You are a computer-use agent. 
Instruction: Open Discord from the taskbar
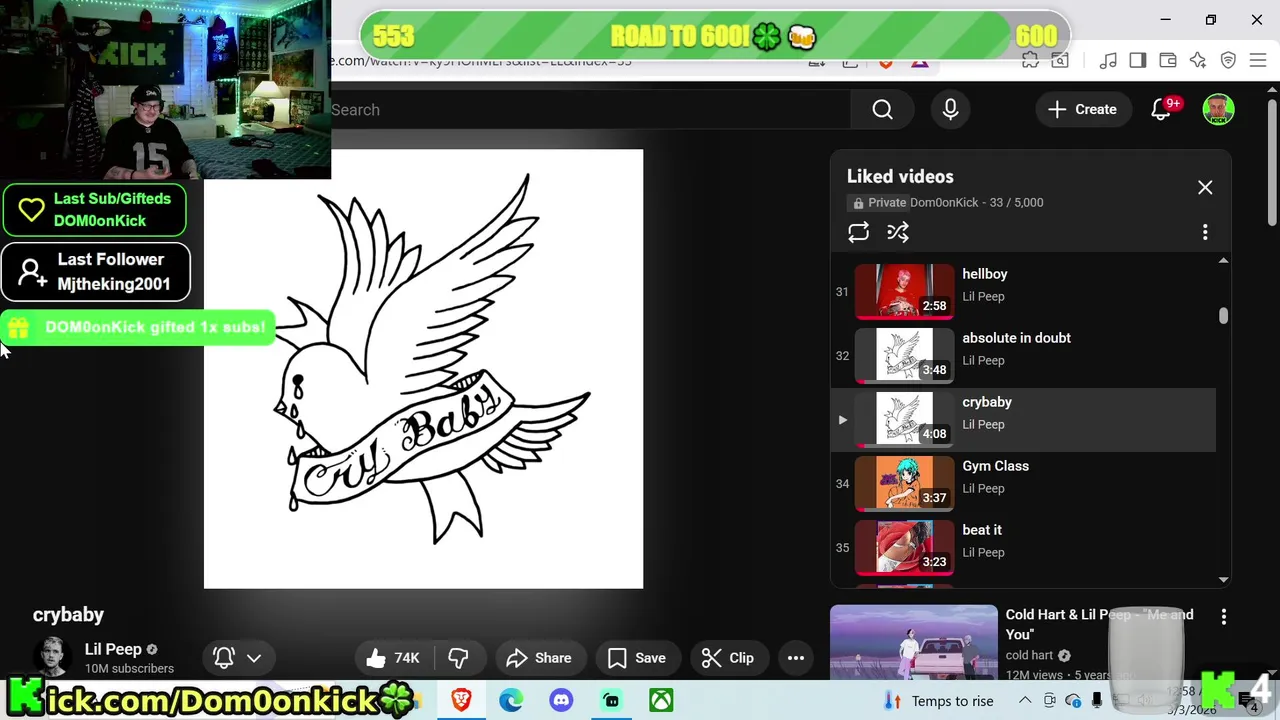(x=561, y=700)
